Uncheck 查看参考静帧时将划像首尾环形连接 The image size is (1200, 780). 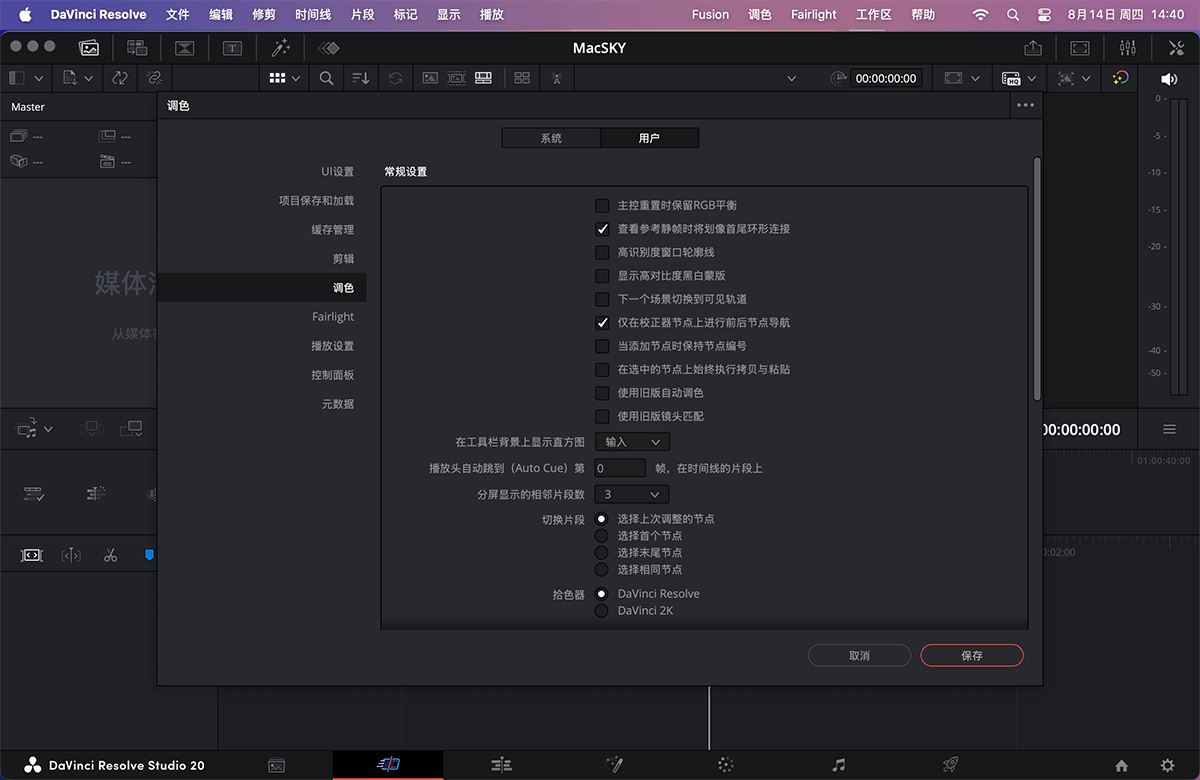tap(602, 229)
